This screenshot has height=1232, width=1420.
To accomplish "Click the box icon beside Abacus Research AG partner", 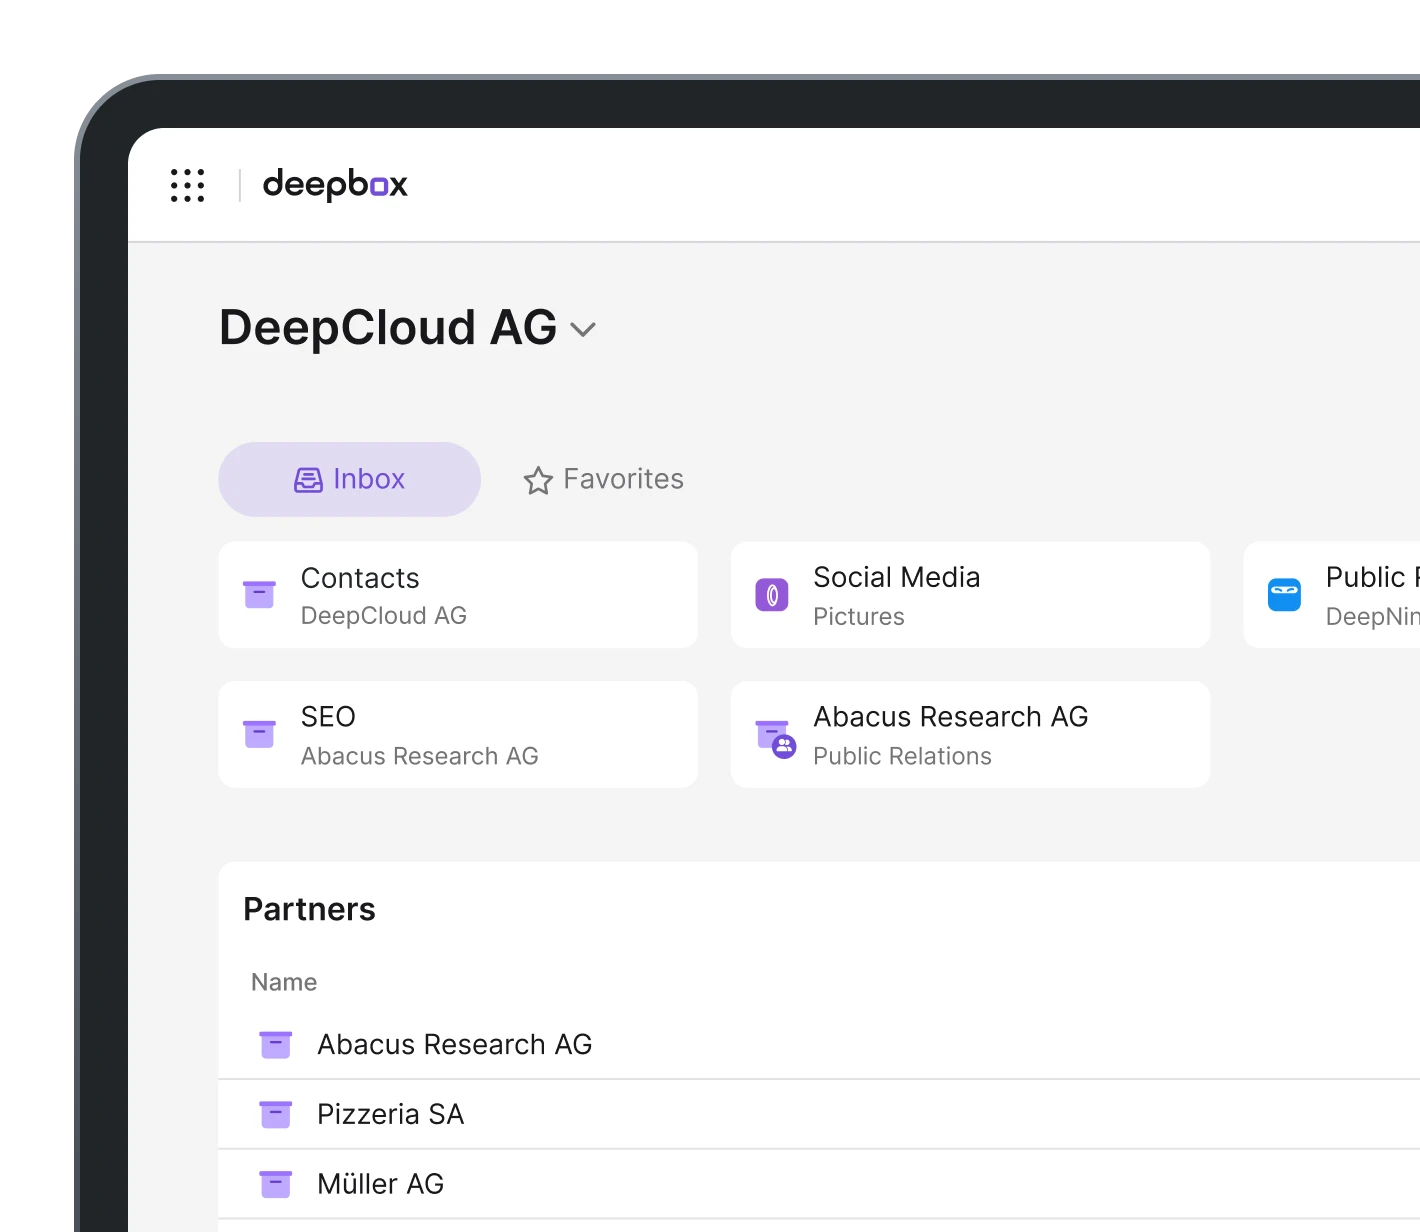I will point(276,1044).
